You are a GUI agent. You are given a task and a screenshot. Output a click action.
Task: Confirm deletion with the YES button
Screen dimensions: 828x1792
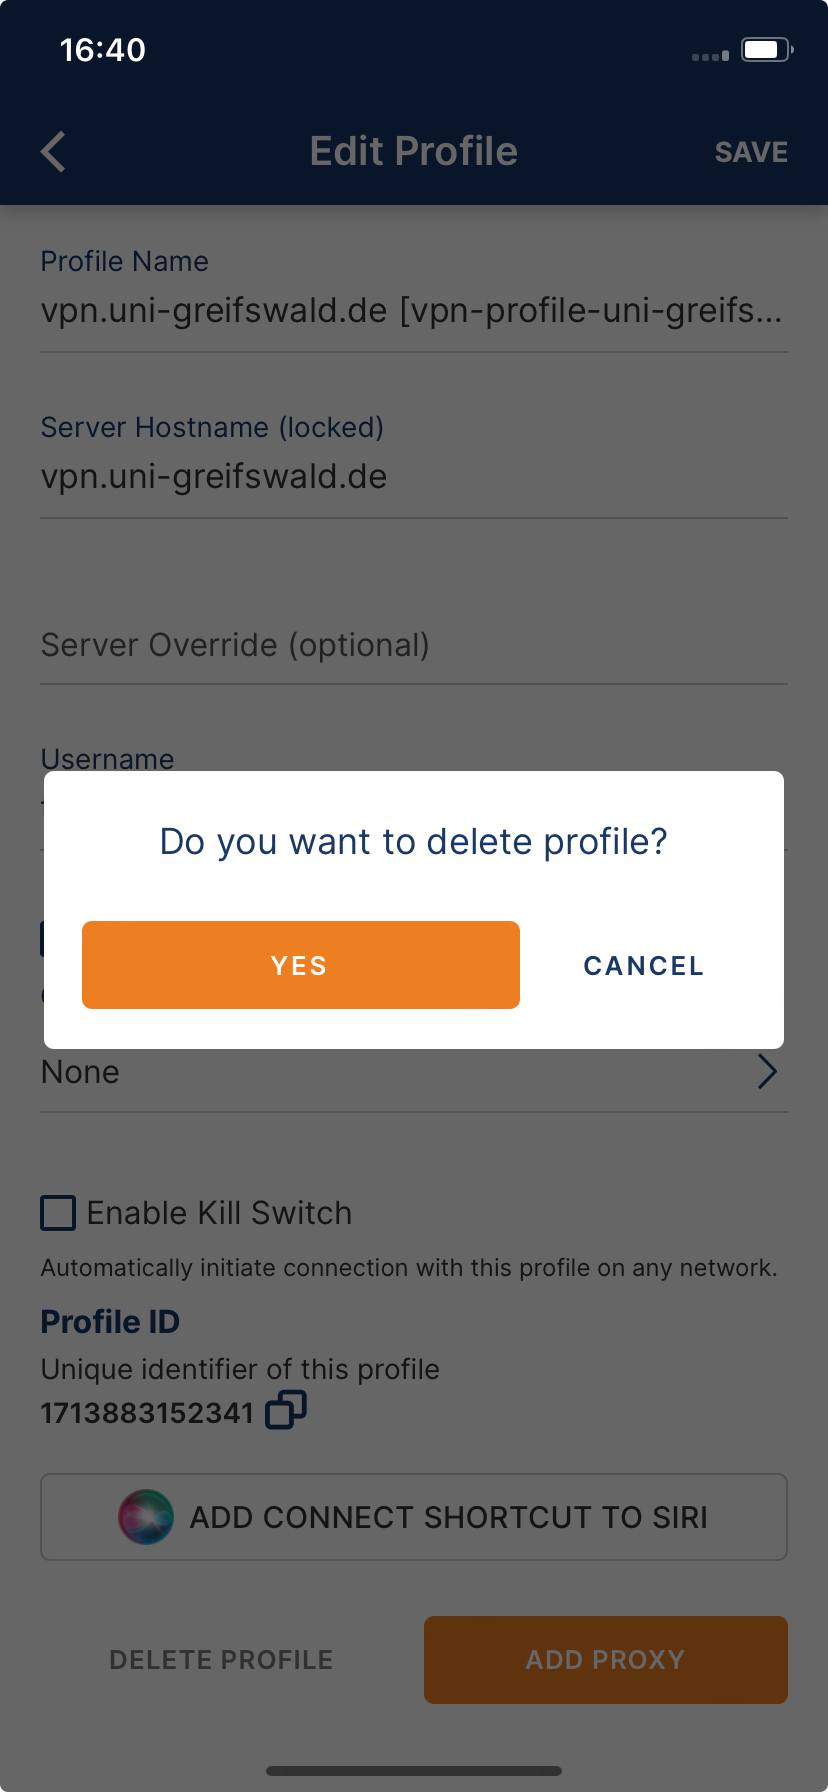(301, 965)
